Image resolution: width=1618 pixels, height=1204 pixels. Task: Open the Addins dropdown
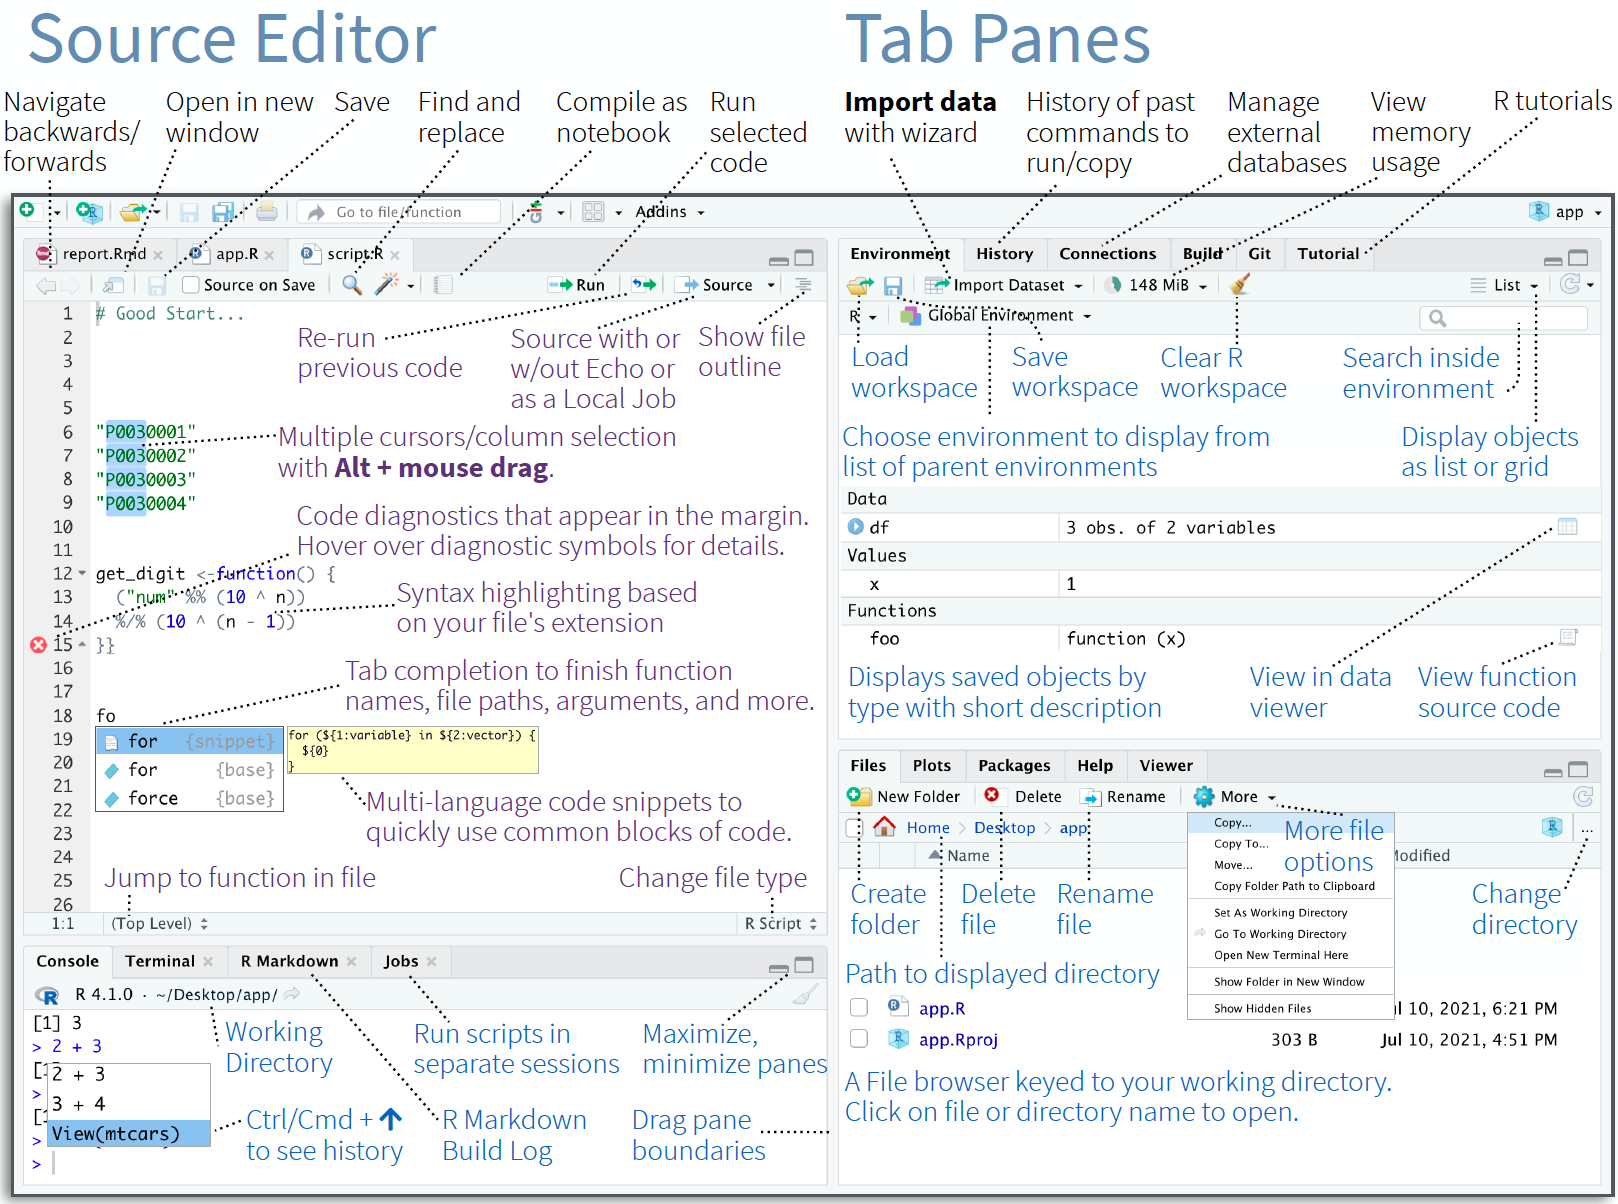[670, 212]
